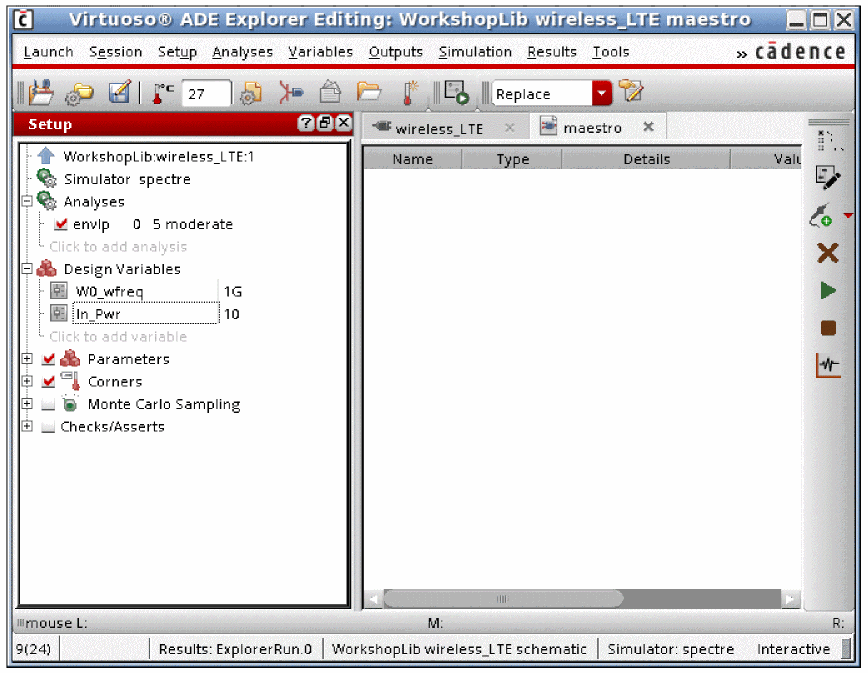Click the W0_wfreq value 1G
The height and width of the screenshot is (673, 868).
click(x=232, y=292)
